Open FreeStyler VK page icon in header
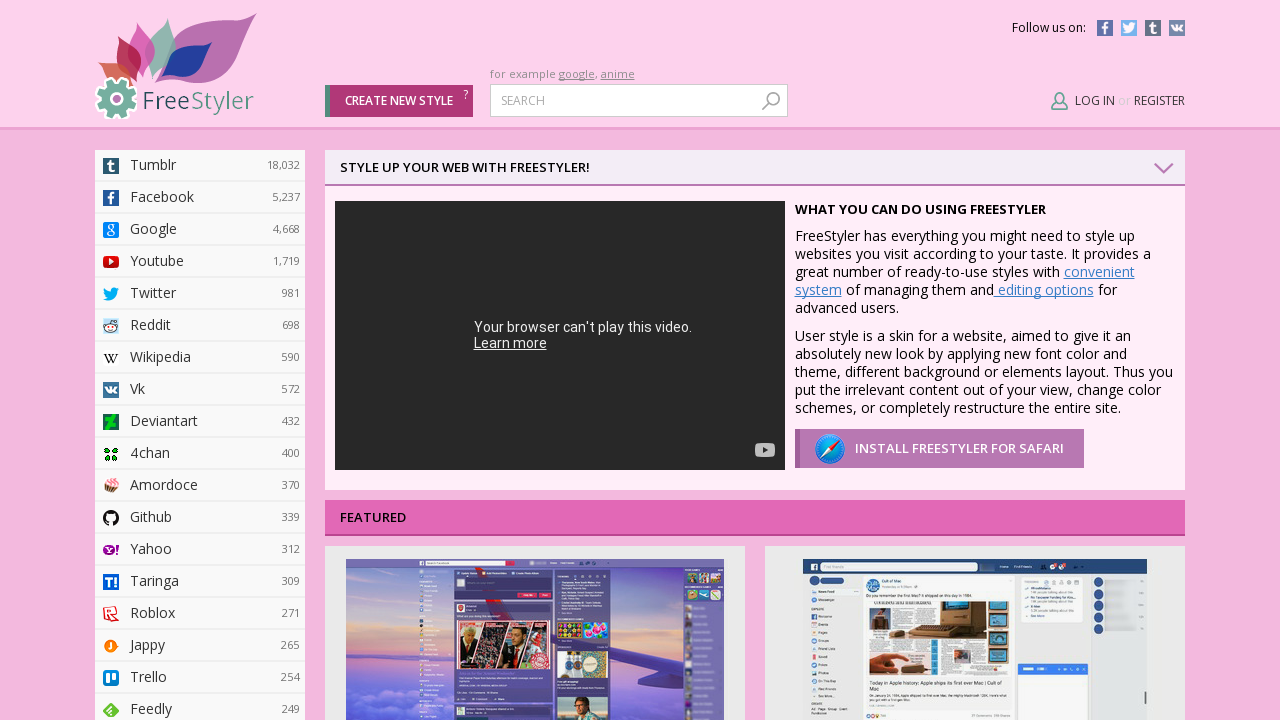This screenshot has width=1280, height=720. pos(1177,28)
